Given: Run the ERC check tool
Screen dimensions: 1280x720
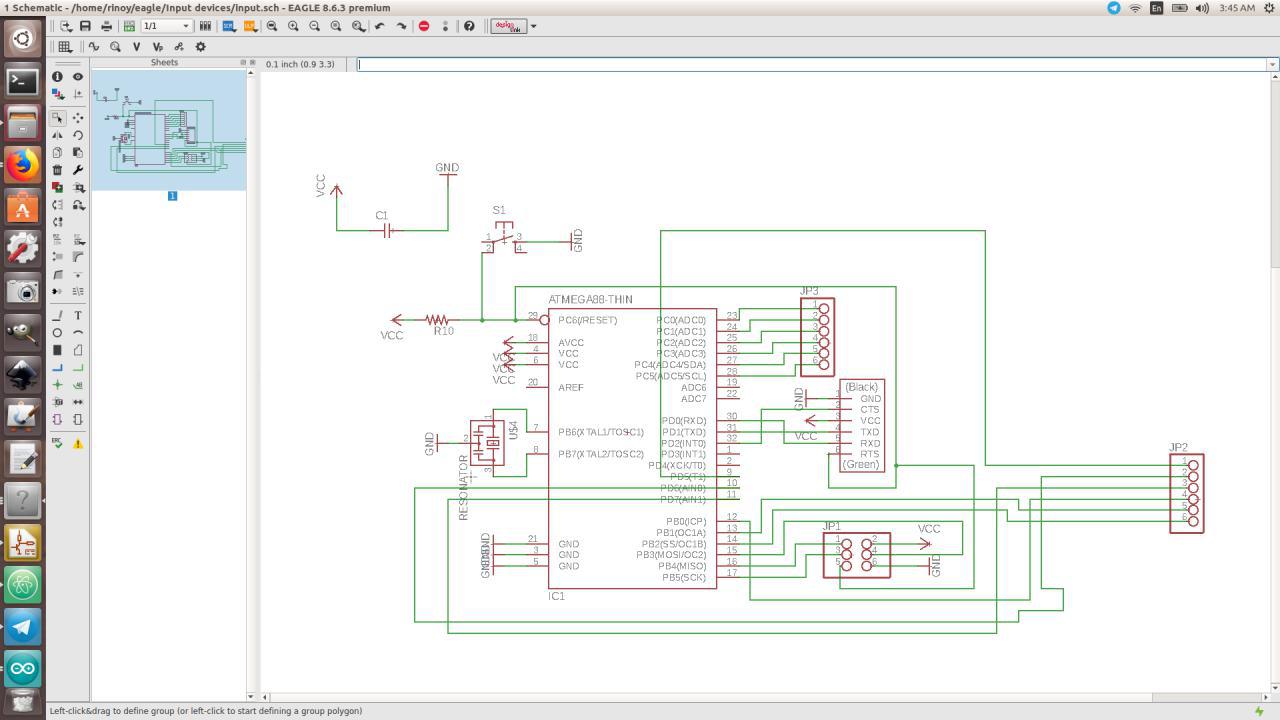Looking at the screenshot, I should (x=57, y=443).
